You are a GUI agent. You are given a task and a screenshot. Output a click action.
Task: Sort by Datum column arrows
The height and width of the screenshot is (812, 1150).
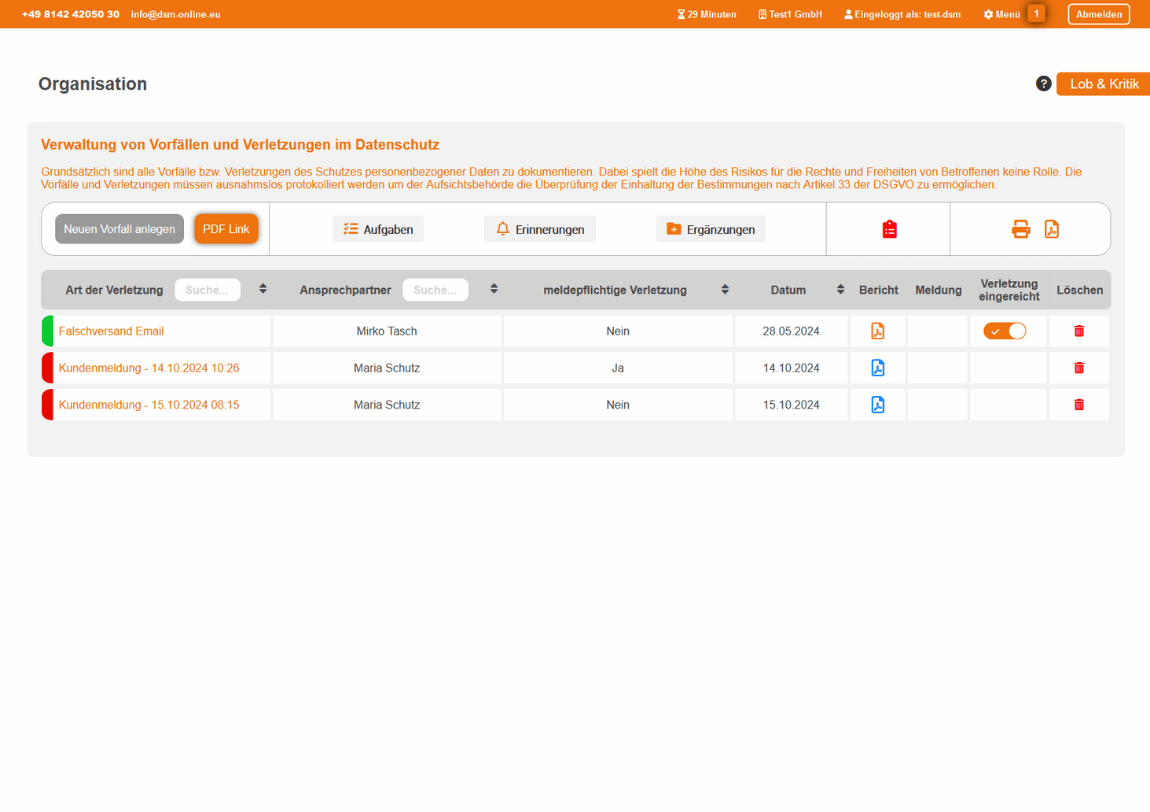tap(841, 289)
